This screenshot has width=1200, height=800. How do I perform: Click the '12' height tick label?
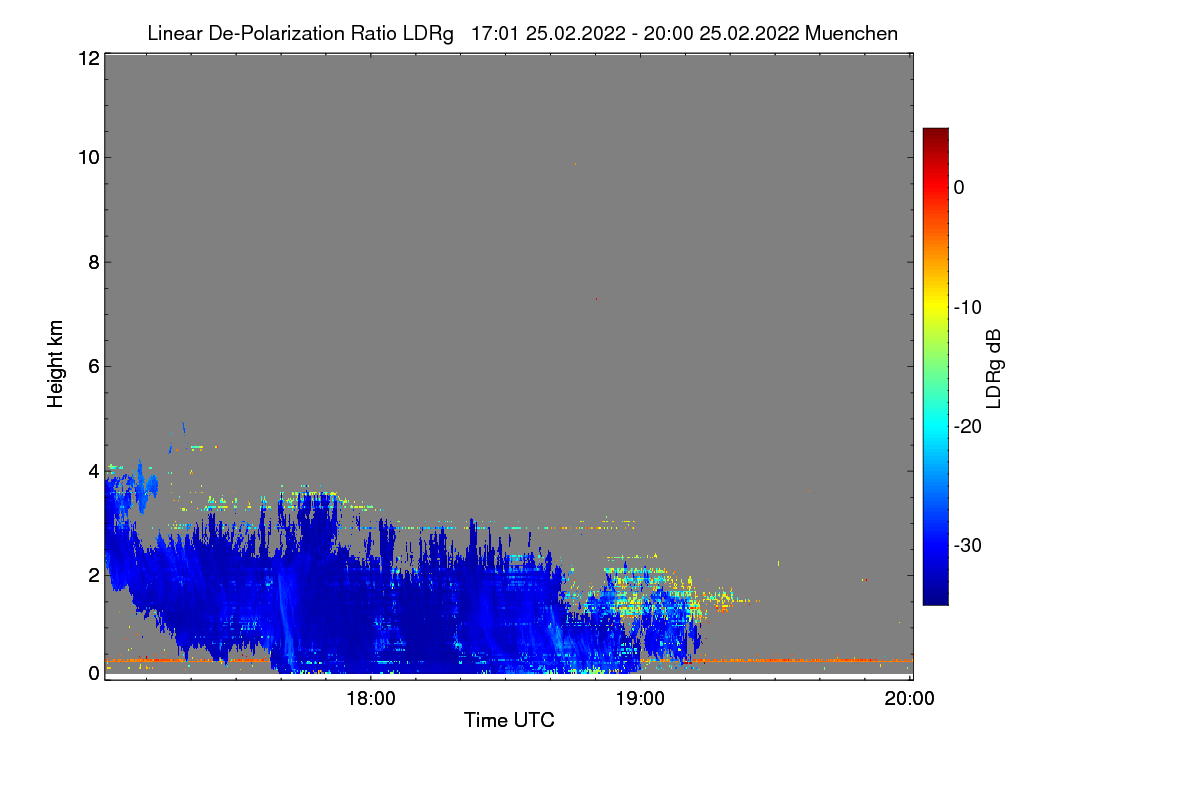87,58
